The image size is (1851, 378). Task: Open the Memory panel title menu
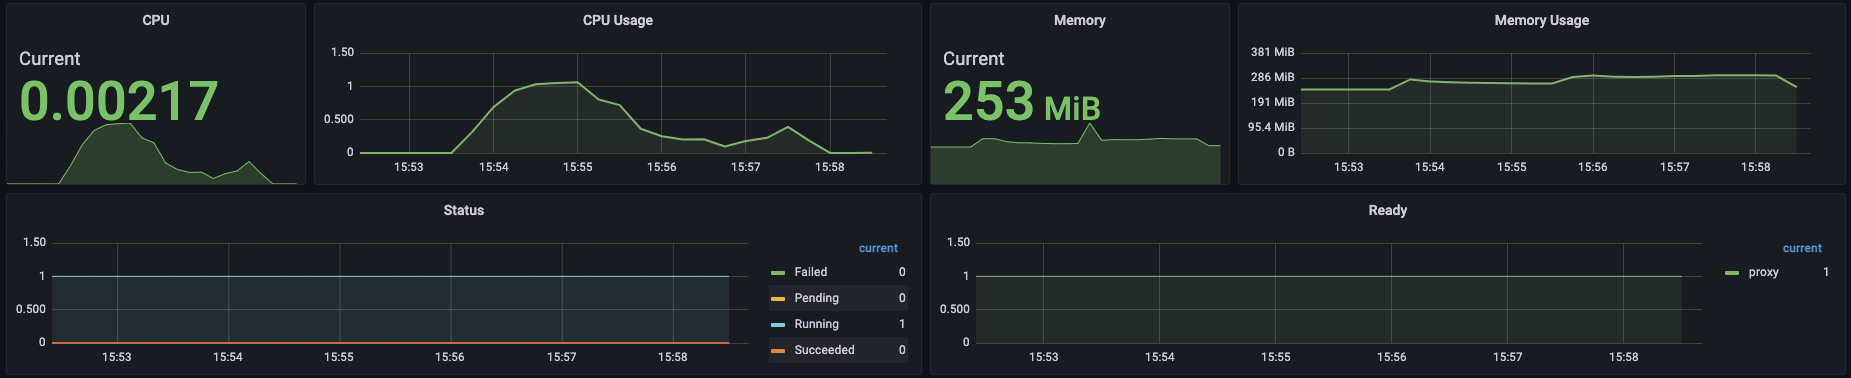pyautogui.click(x=1080, y=20)
